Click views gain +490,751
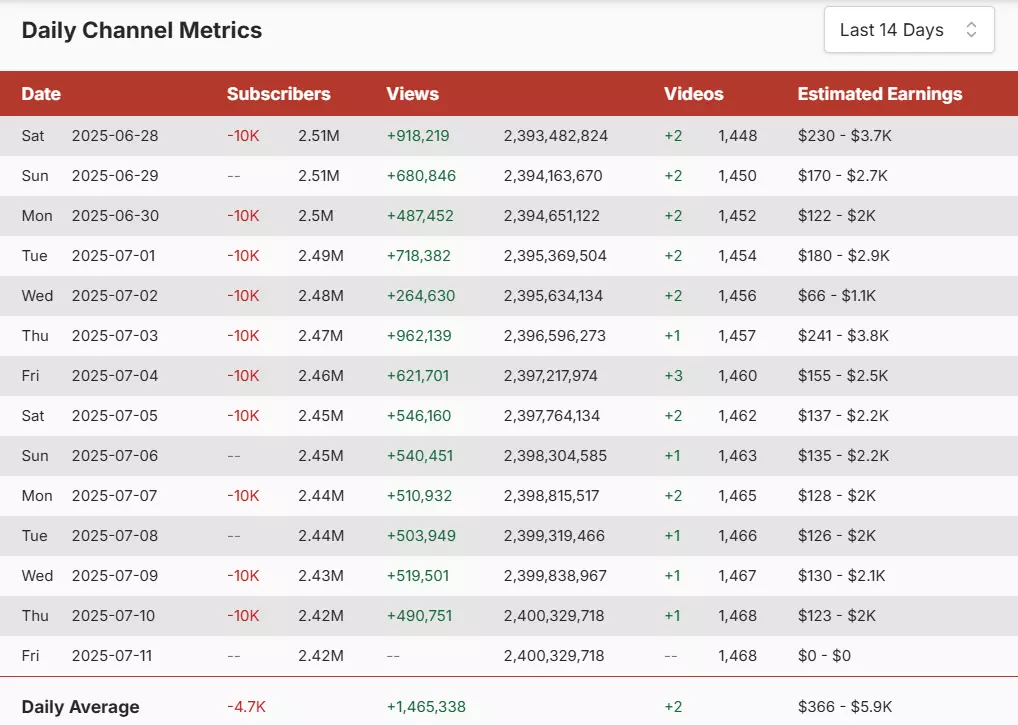 pos(419,616)
